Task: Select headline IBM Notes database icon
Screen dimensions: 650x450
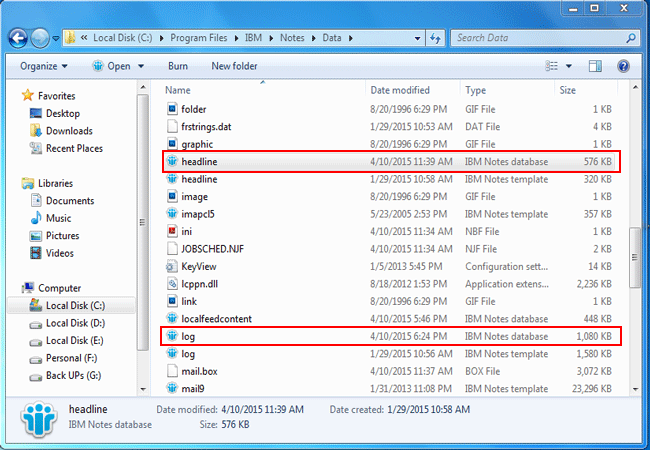Action: (x=172, y=161)
